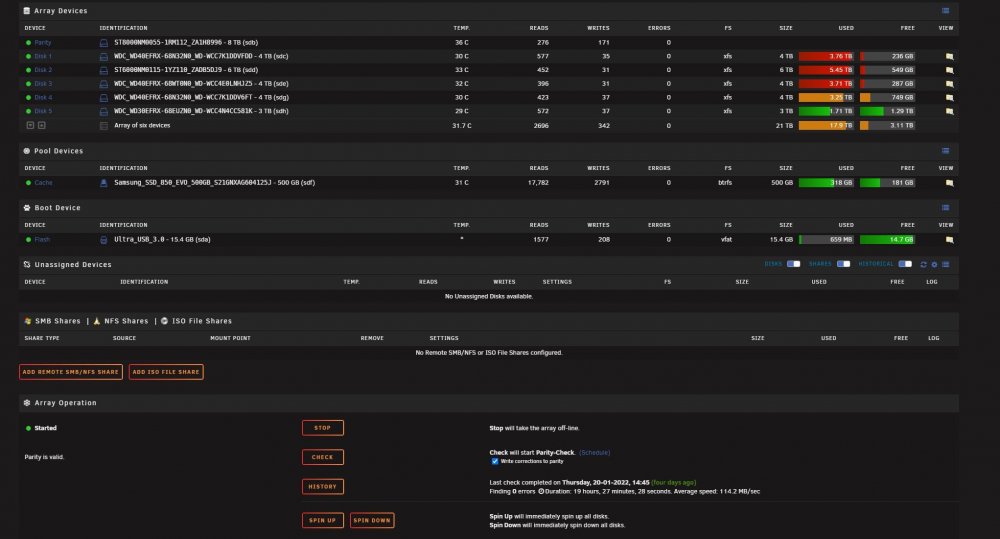Image resolution: width=1000 pixels, height=539 pixels.
Task: Click 'No Unassigned Disks available' text
Action: (489, 297)
